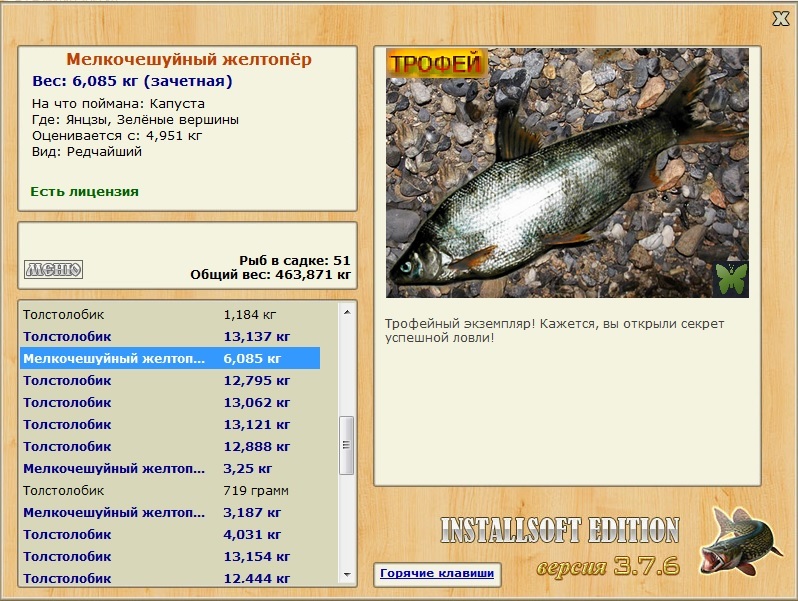798x601 pixels.
Task: Select the Толстолобик 12,795 кг row
Action: (170, 381)
